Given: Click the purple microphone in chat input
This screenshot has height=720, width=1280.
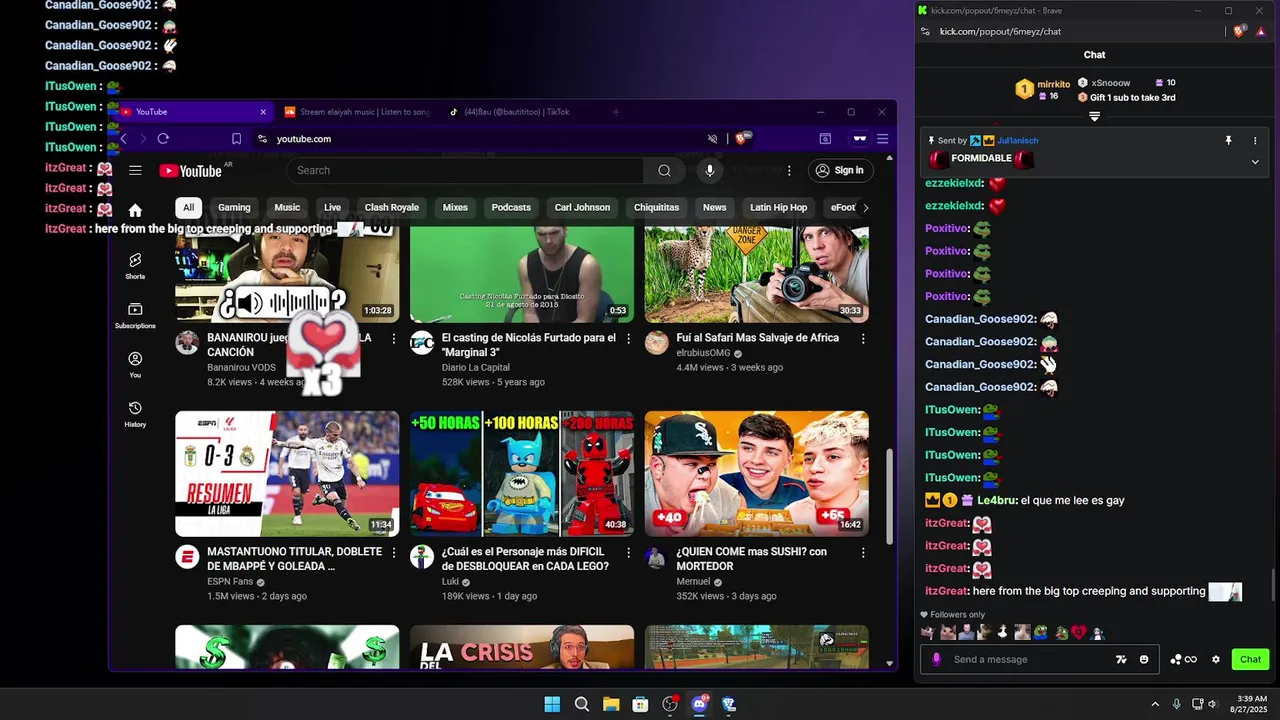Looking at the screenshot, I should click(936, 659).
